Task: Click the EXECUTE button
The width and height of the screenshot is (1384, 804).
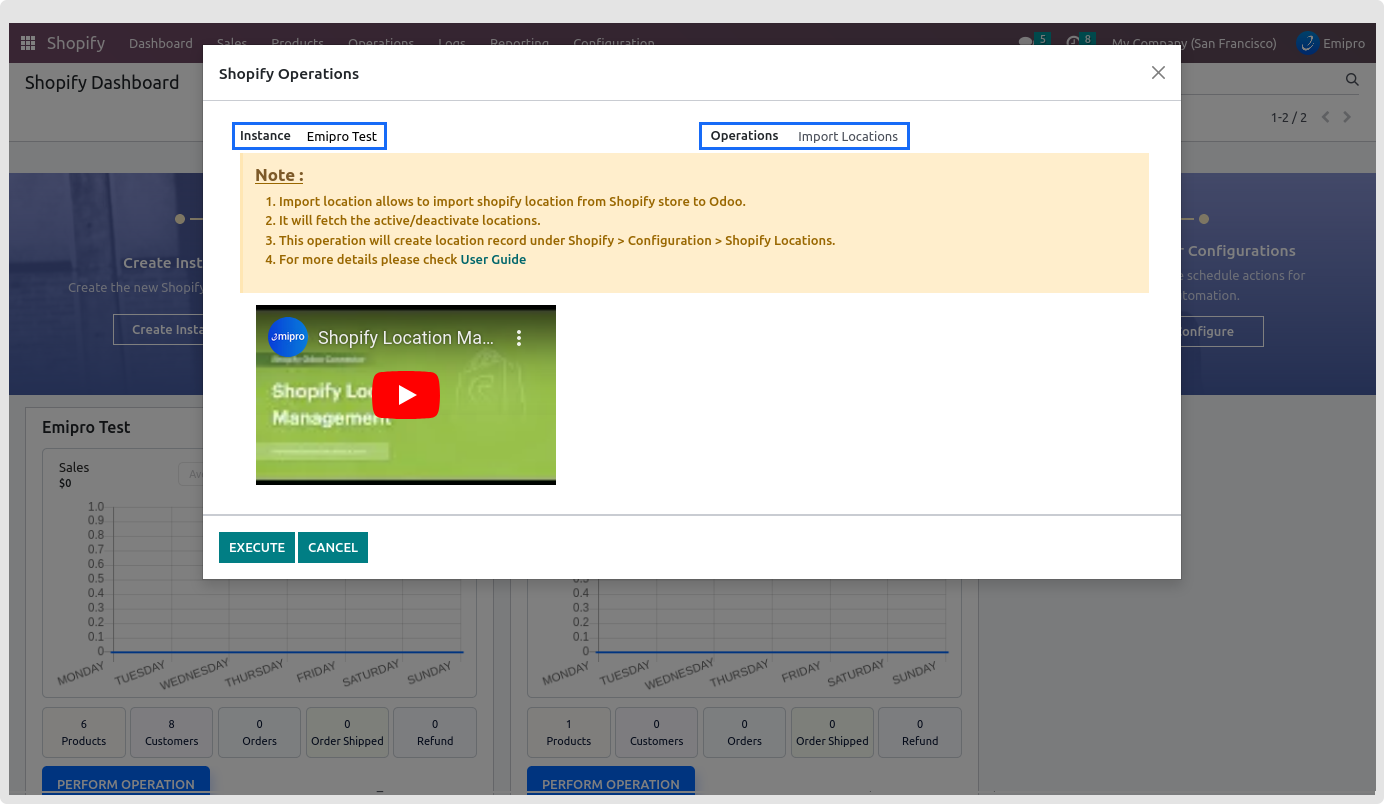Action: click(257, 547)
